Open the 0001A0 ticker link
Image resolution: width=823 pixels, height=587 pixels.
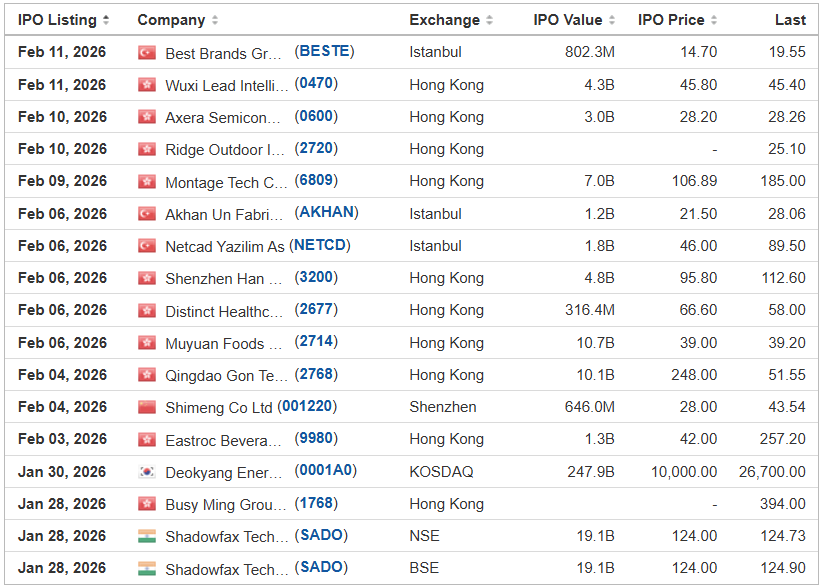325,470
